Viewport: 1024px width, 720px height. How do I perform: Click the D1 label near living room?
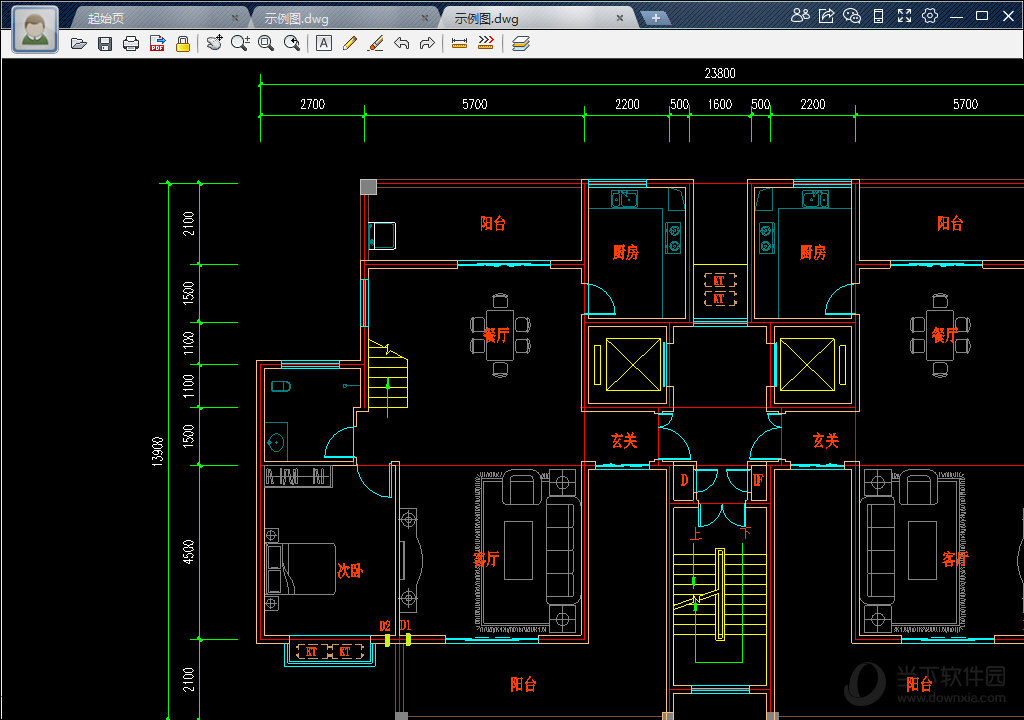406,625
